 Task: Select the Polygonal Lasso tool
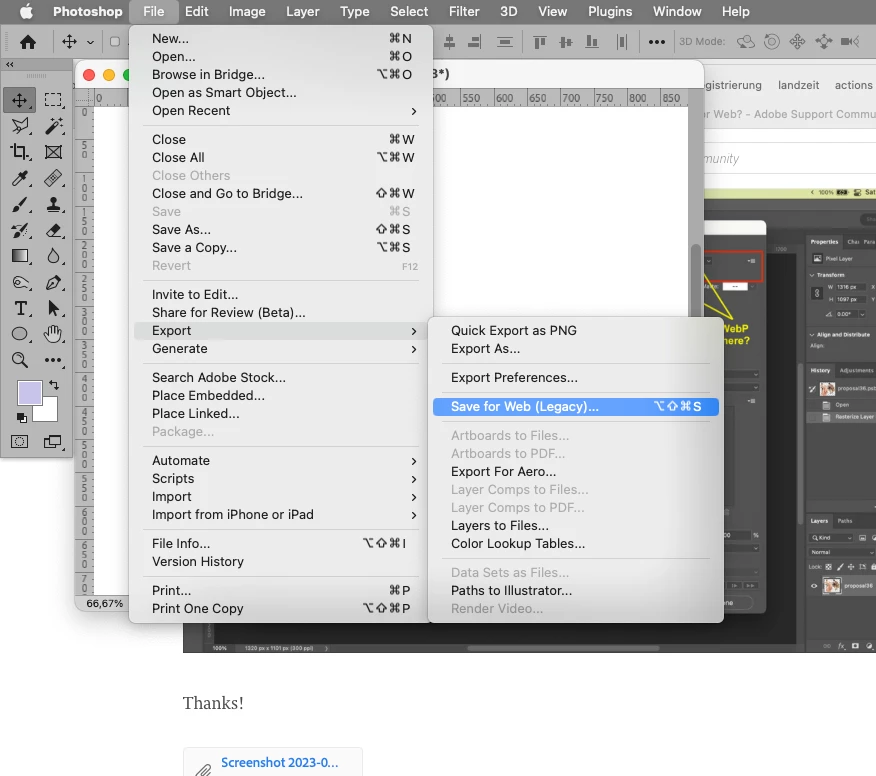click(20, 126)
